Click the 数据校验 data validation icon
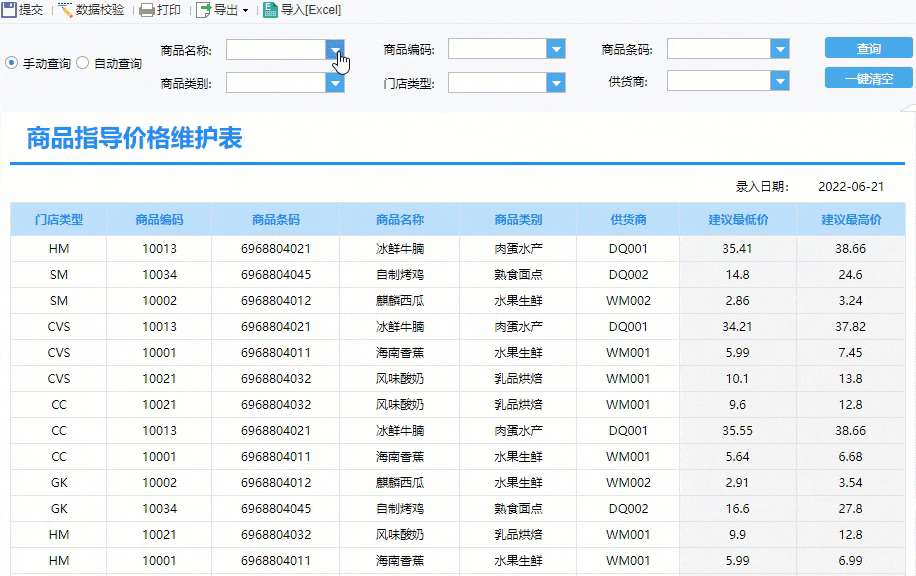 pyautogui.click(x=66, y=10)
